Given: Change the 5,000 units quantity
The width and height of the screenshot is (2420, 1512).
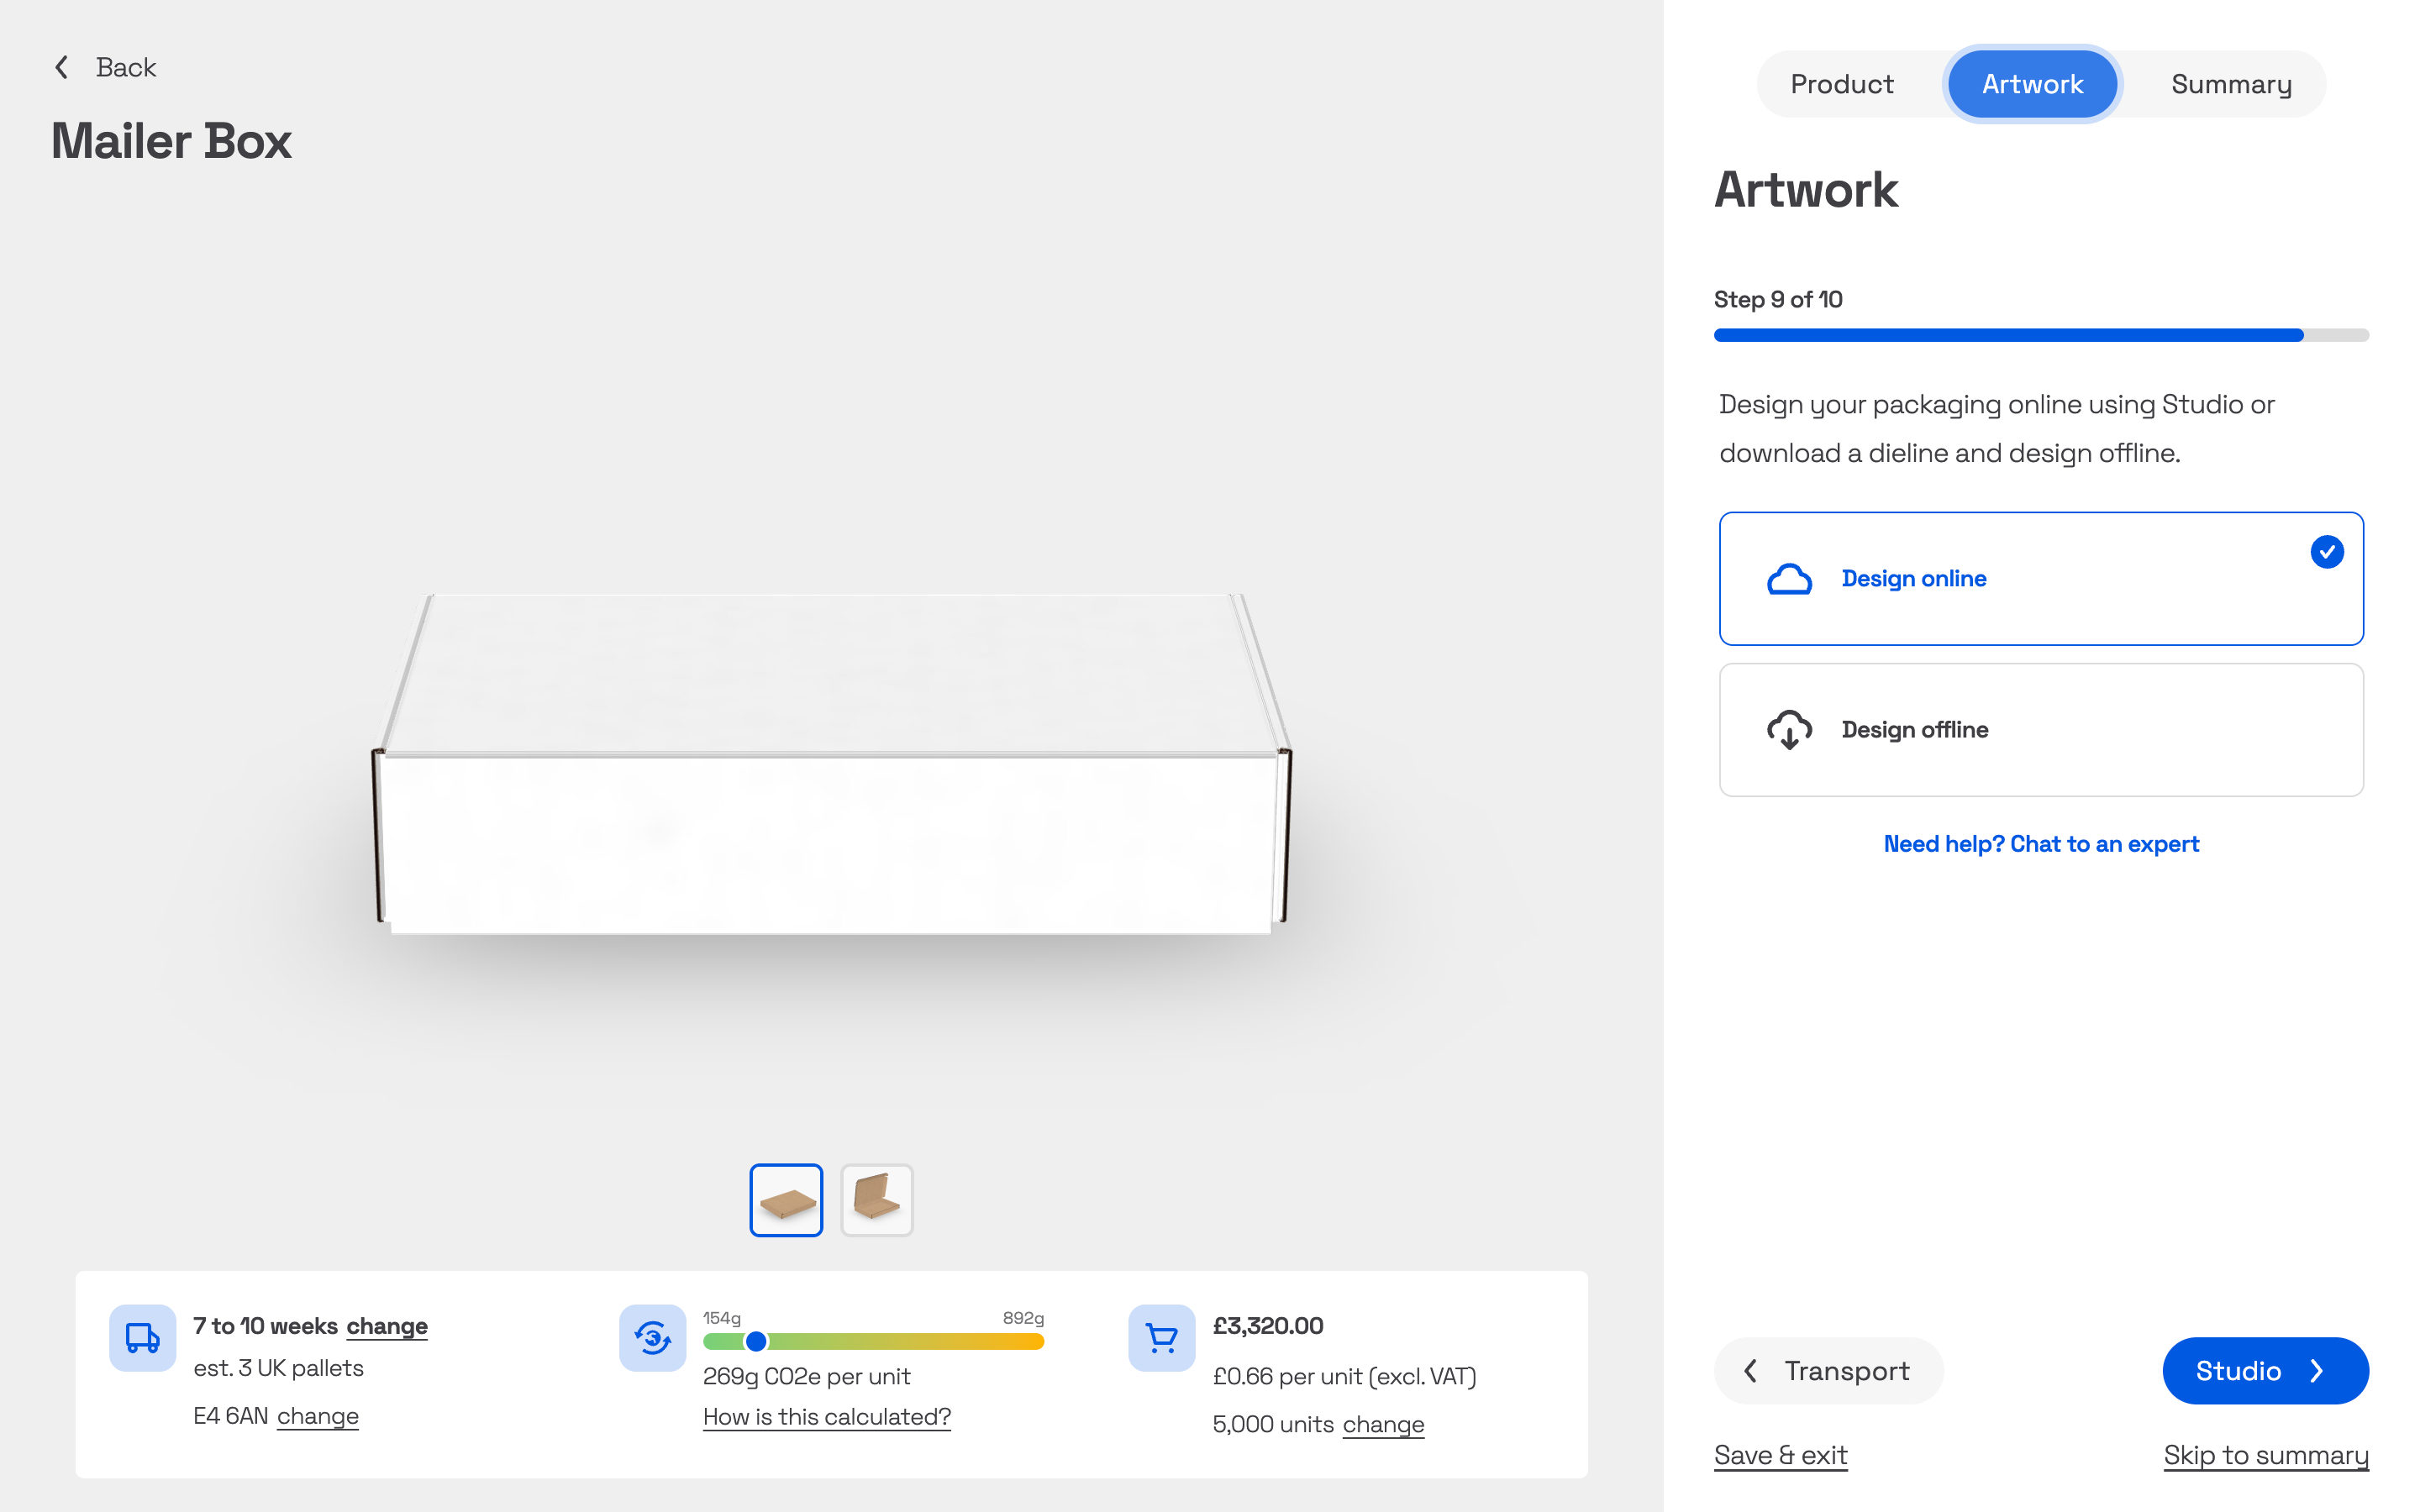Looking at the screenshot, I should 1383,1424.
